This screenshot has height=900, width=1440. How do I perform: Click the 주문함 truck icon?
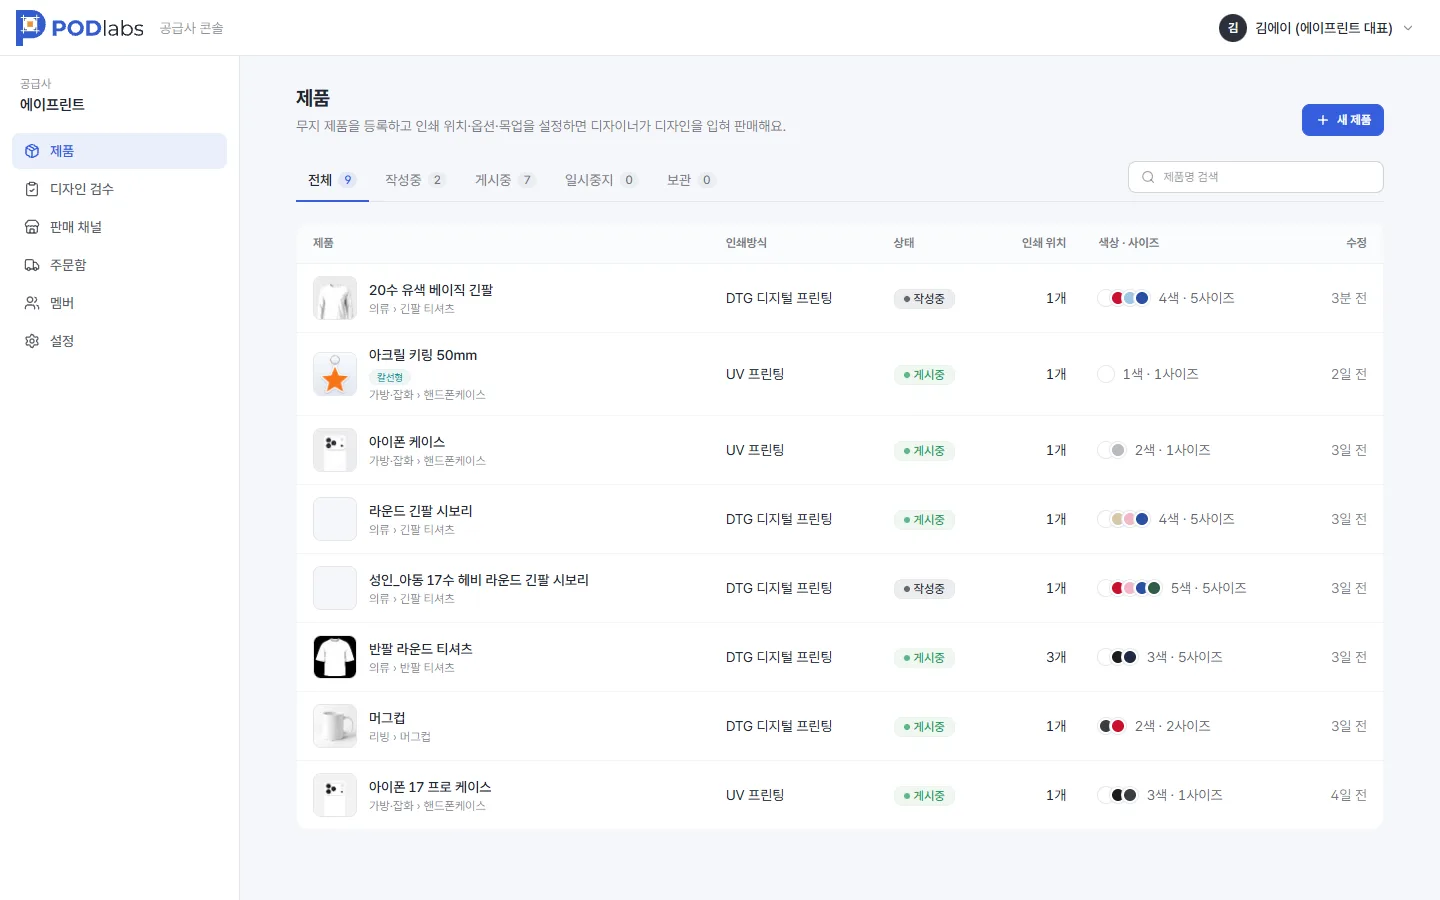pyautogui.click(x=32, y=265)
